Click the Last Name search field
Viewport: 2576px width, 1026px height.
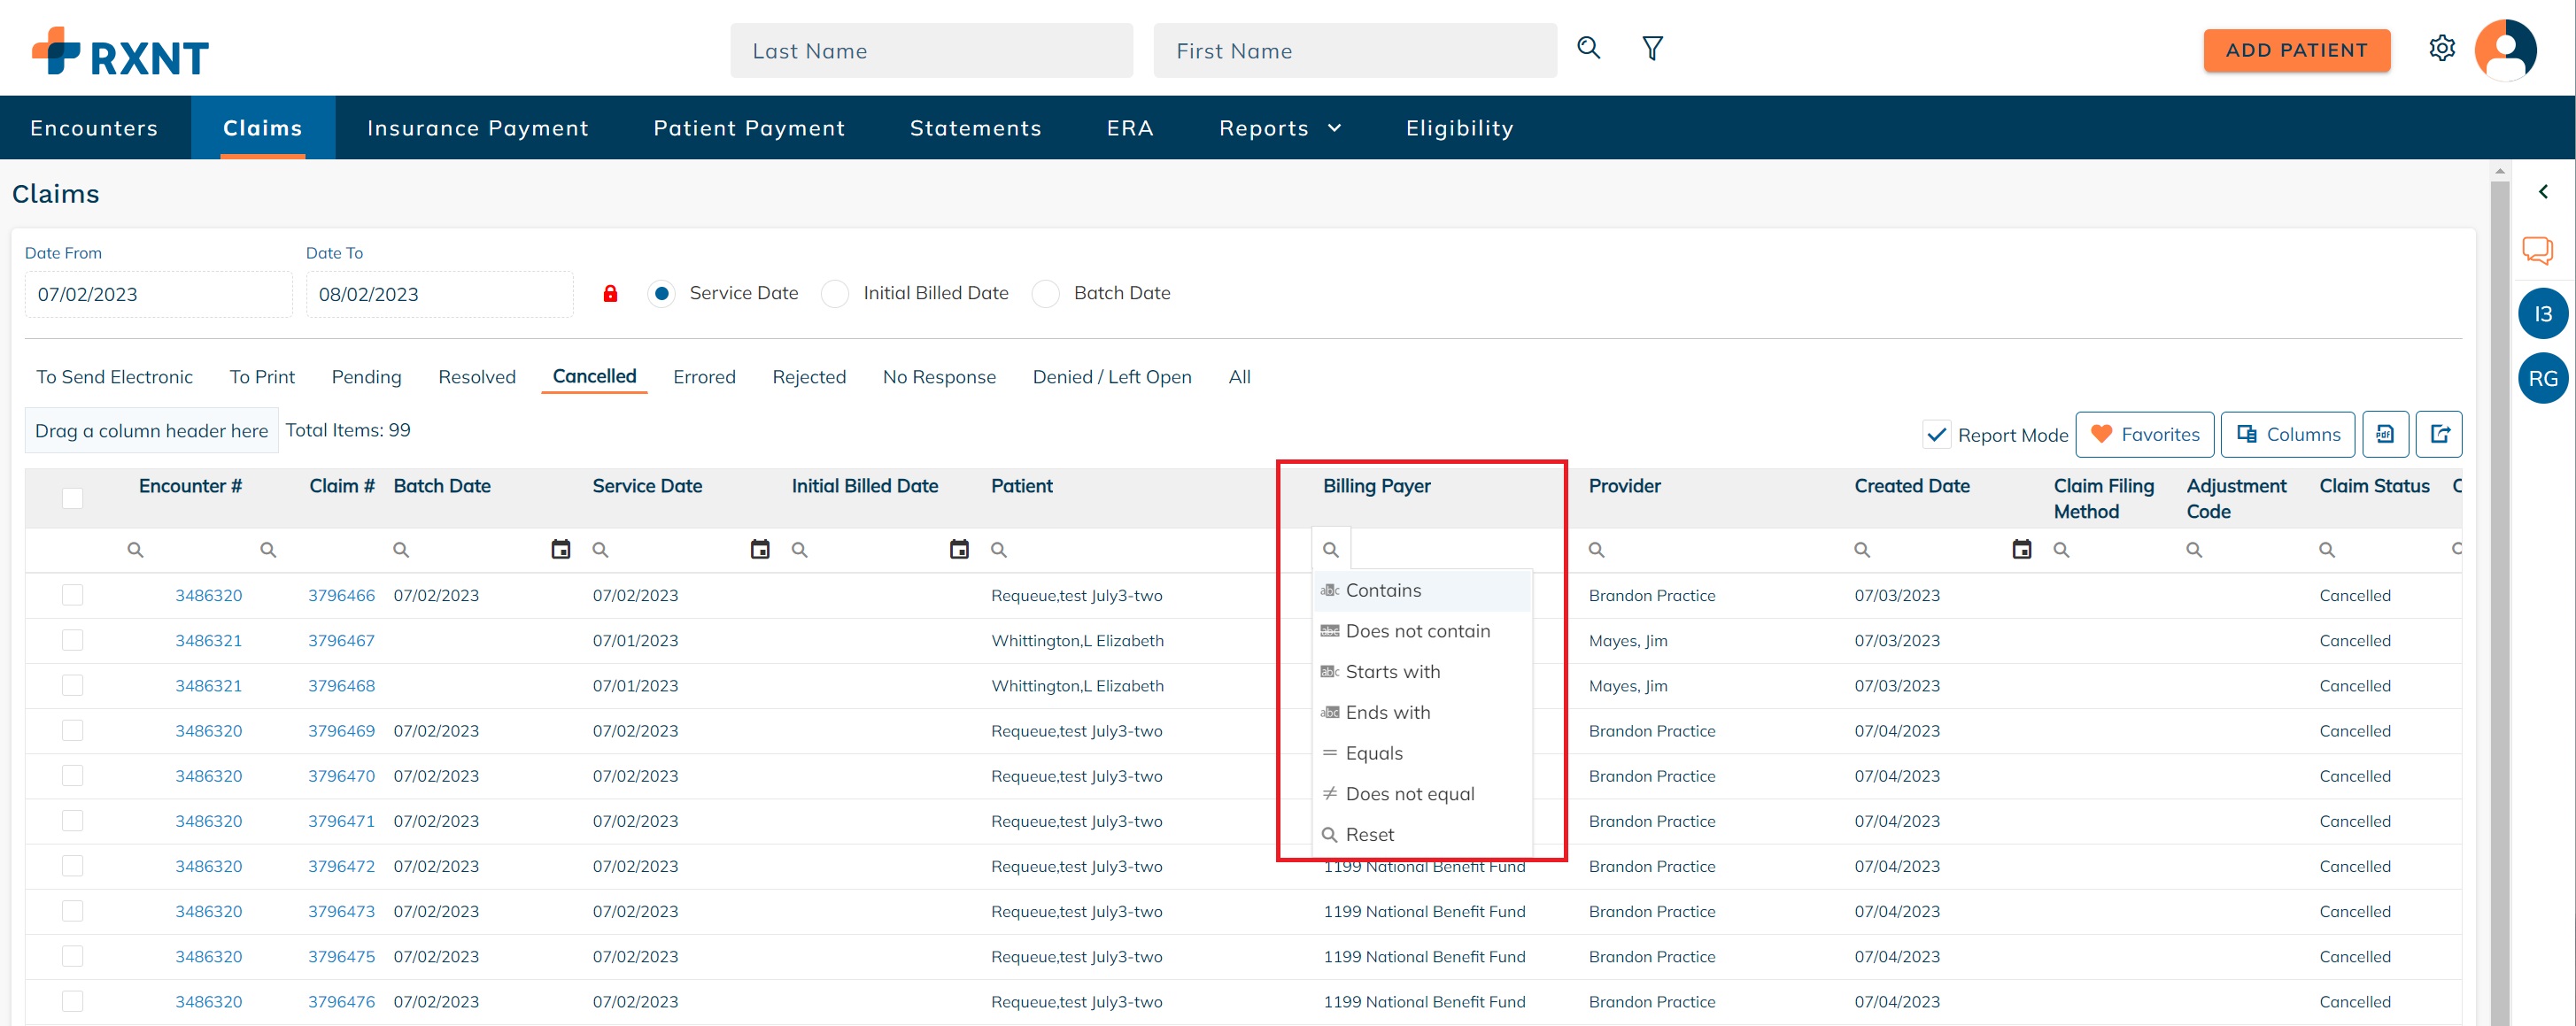pos(931,51)
